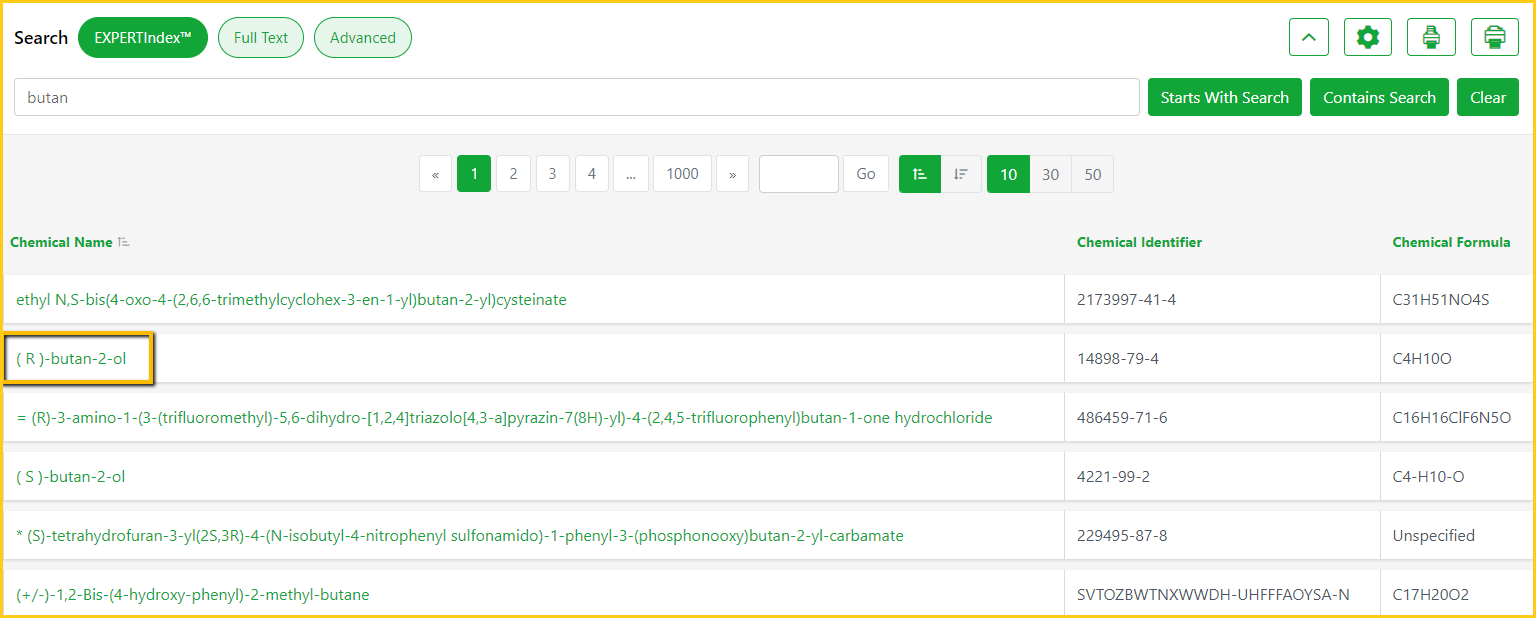Go to previous page with « arrow
Screen dimensions: 1536x618
click(435, 174)
